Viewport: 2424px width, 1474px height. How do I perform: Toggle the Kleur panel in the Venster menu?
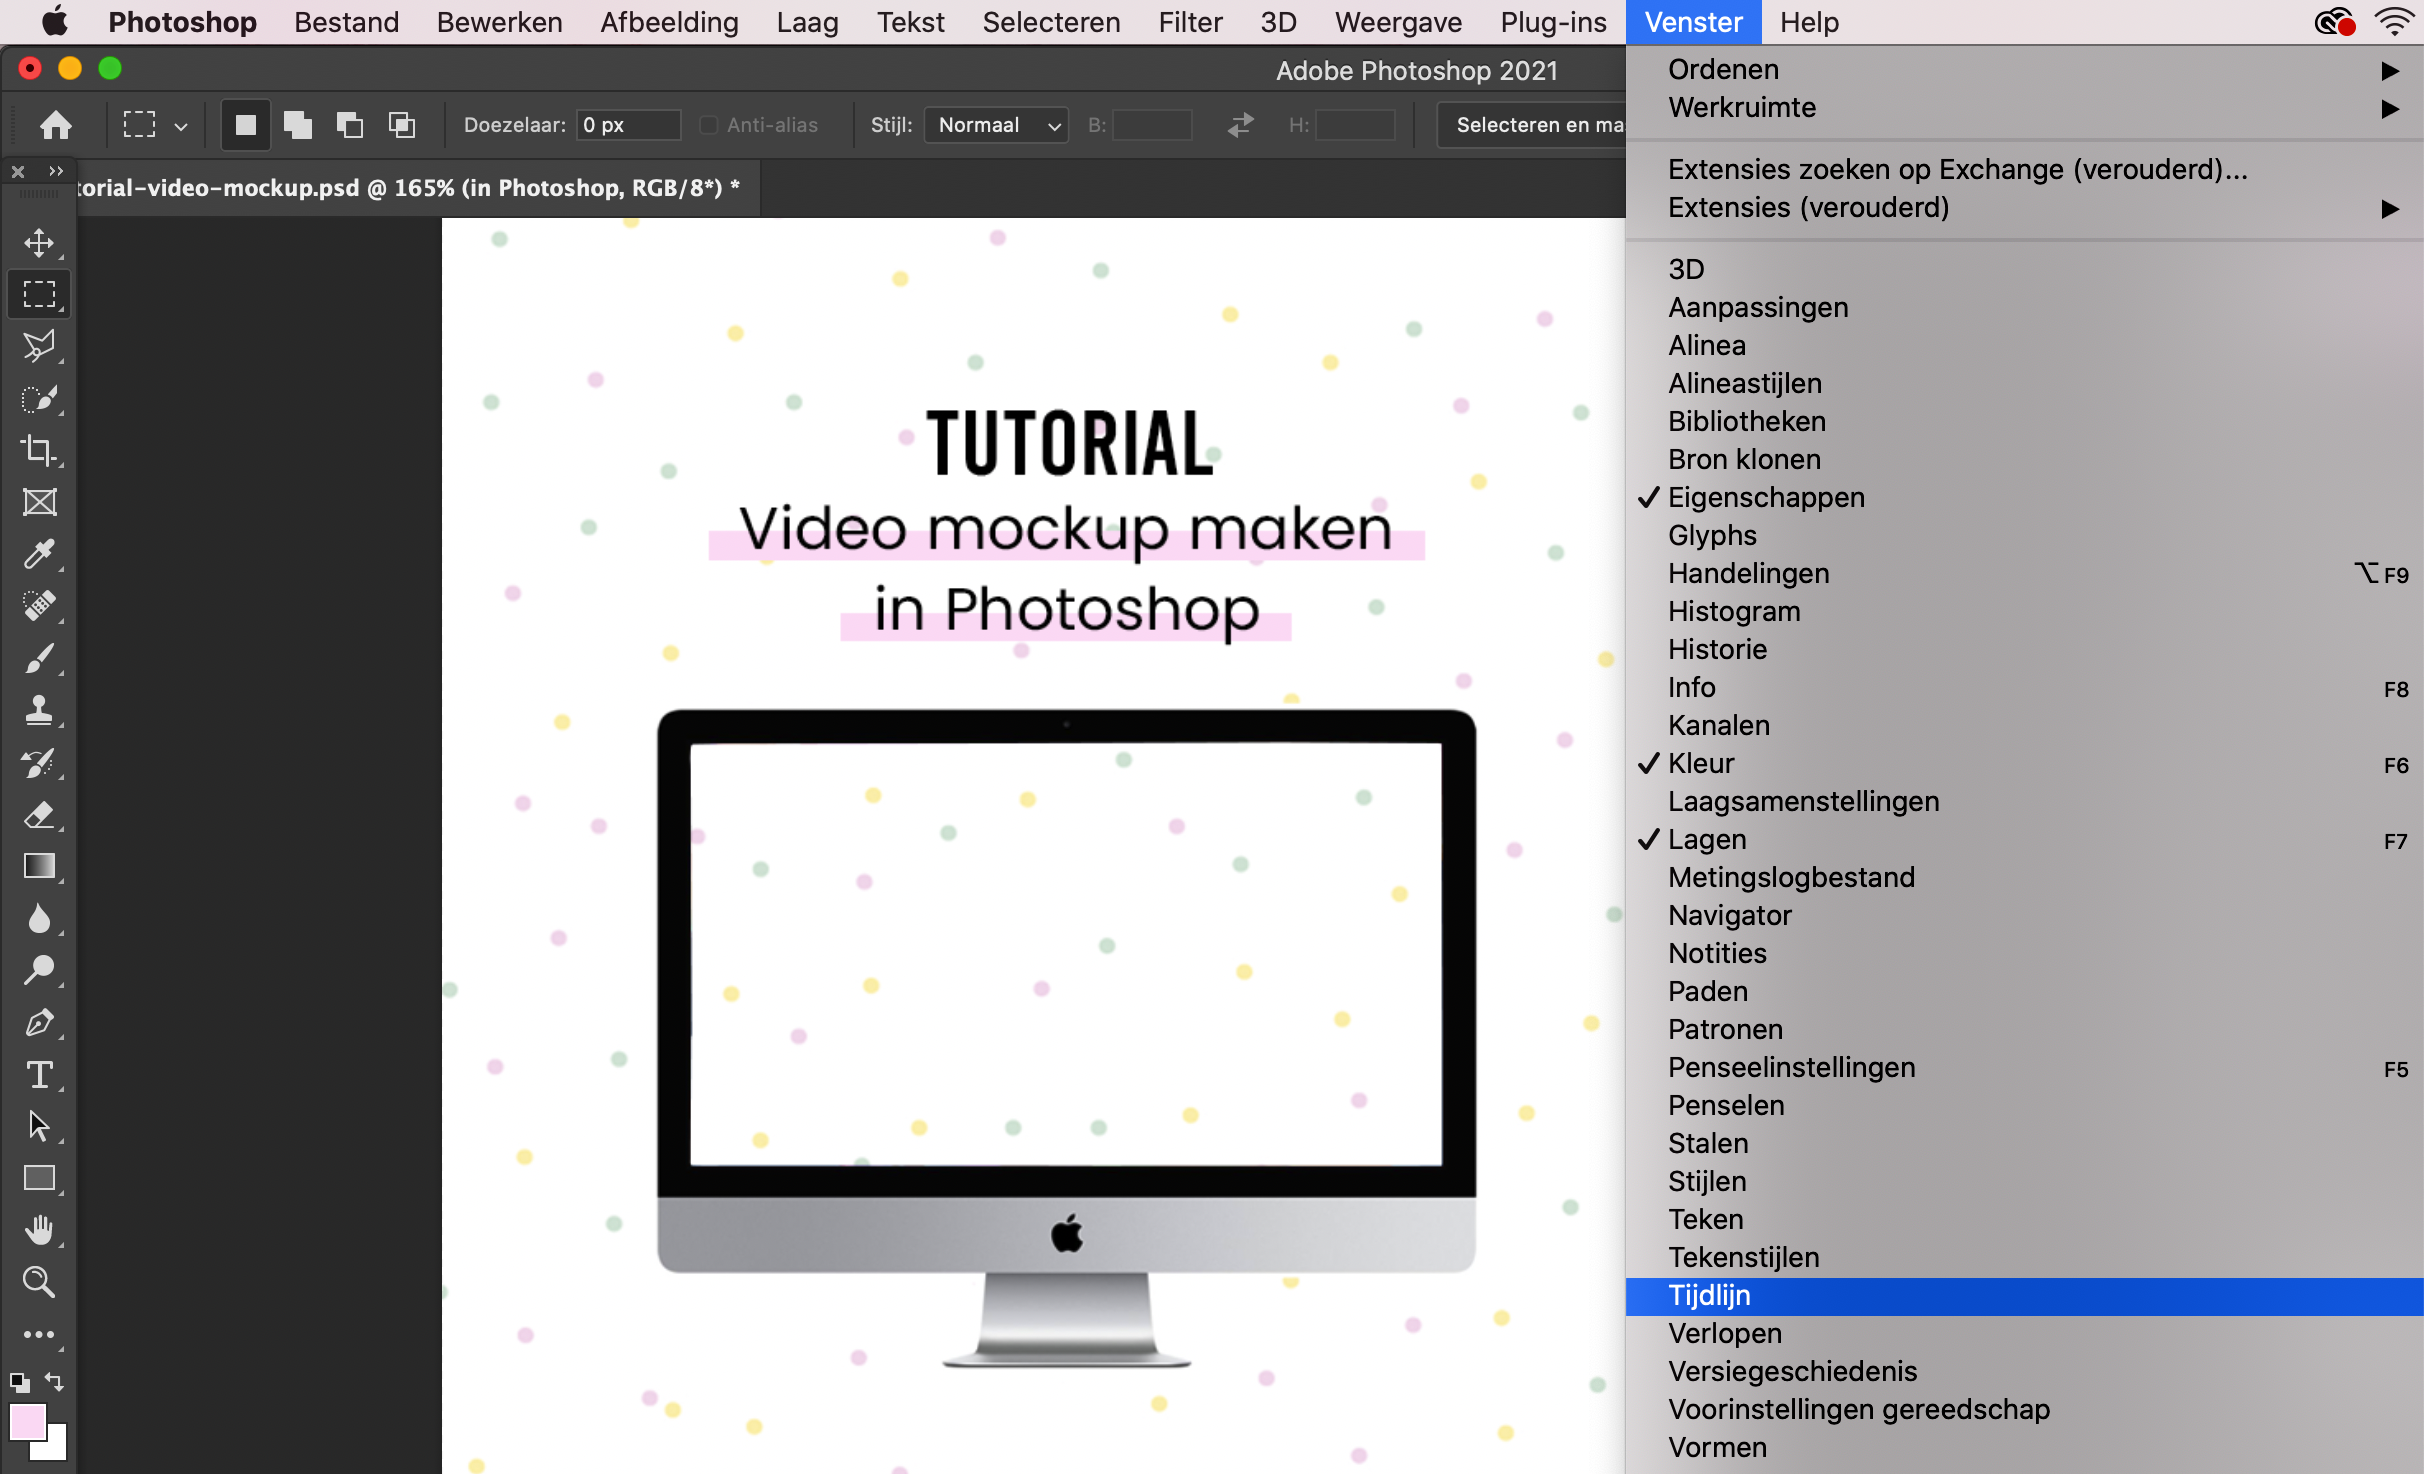click(1700, 763)
